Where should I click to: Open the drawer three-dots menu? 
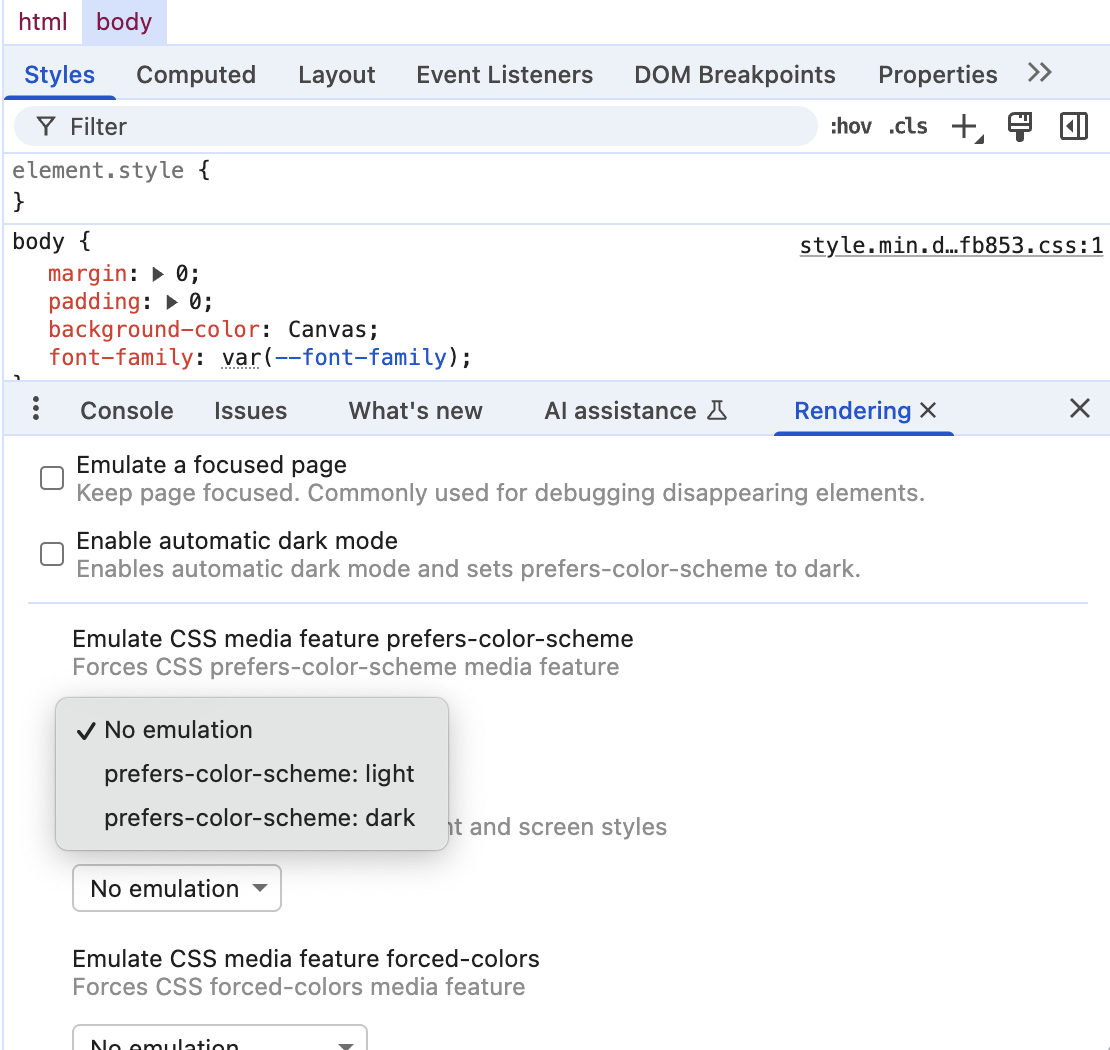click(x=36, y=409)
